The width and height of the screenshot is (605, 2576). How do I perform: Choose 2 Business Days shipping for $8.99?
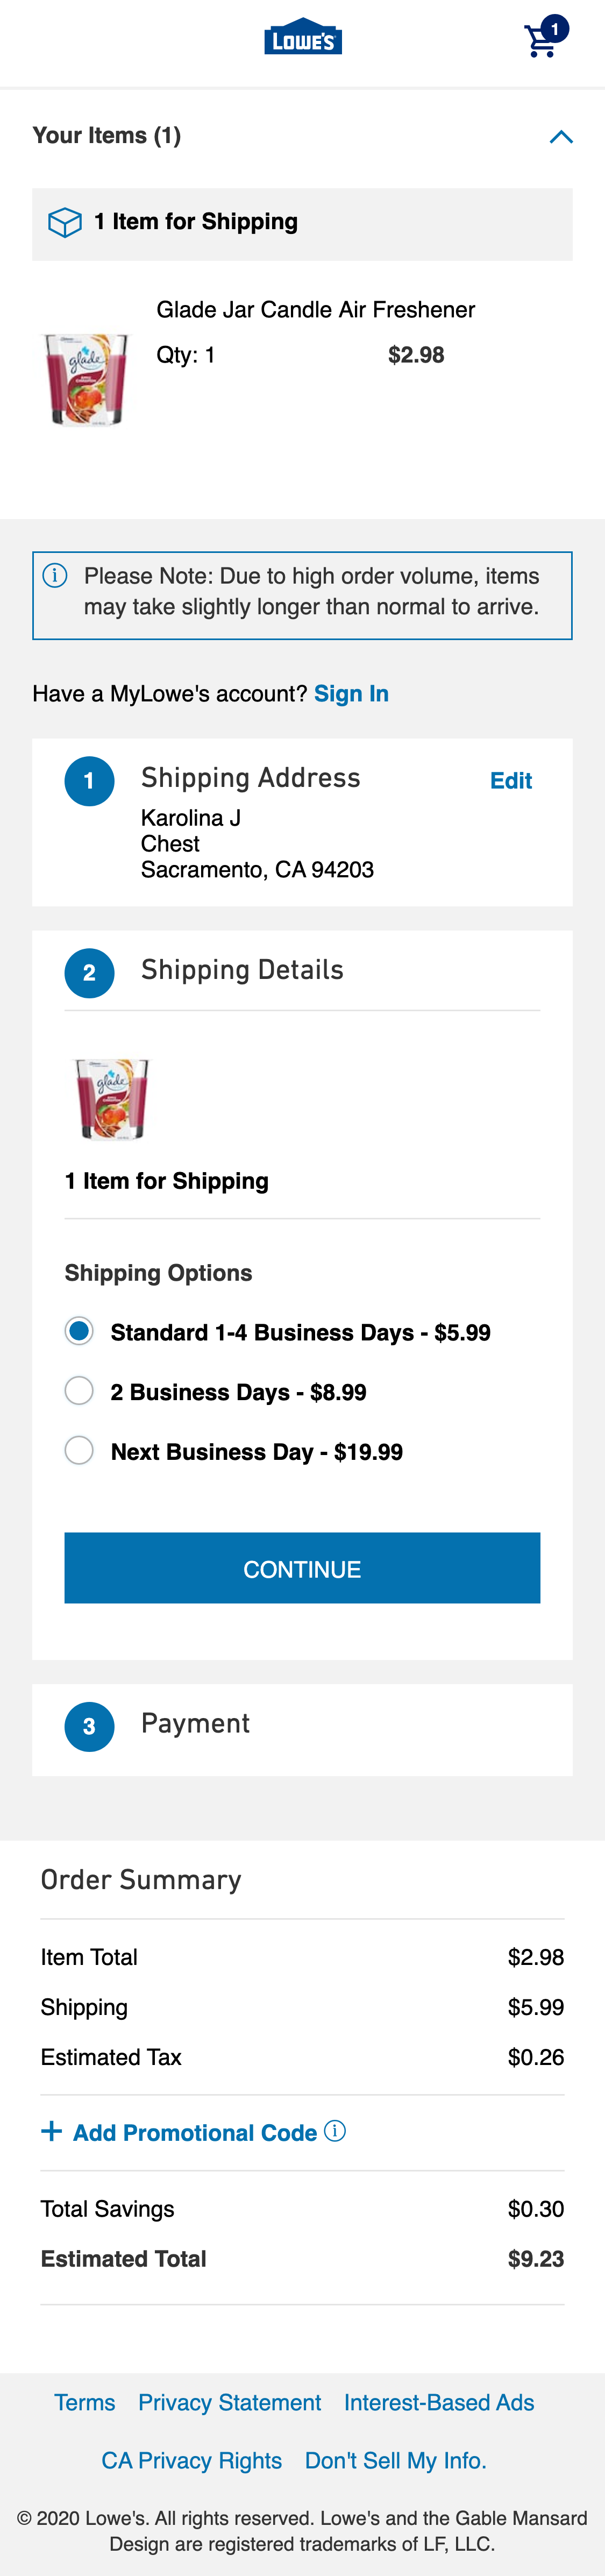click(79, 1392)
